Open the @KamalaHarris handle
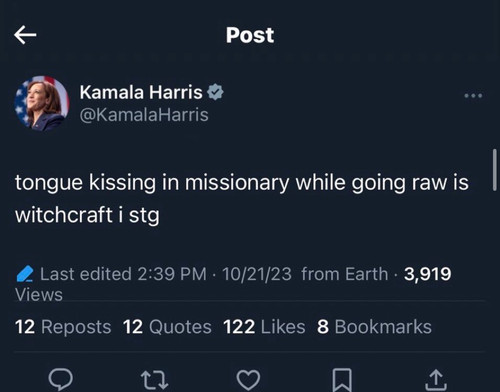This screenshot has height=392, width=500. (144, 115)
